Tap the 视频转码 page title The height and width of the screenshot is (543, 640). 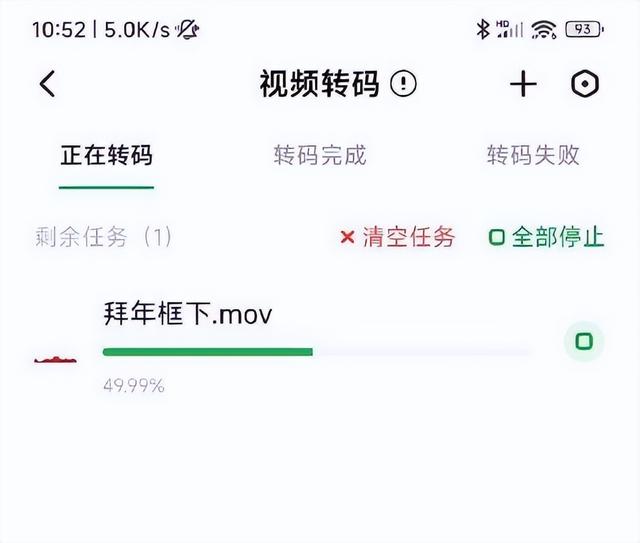tap(320, 84)
